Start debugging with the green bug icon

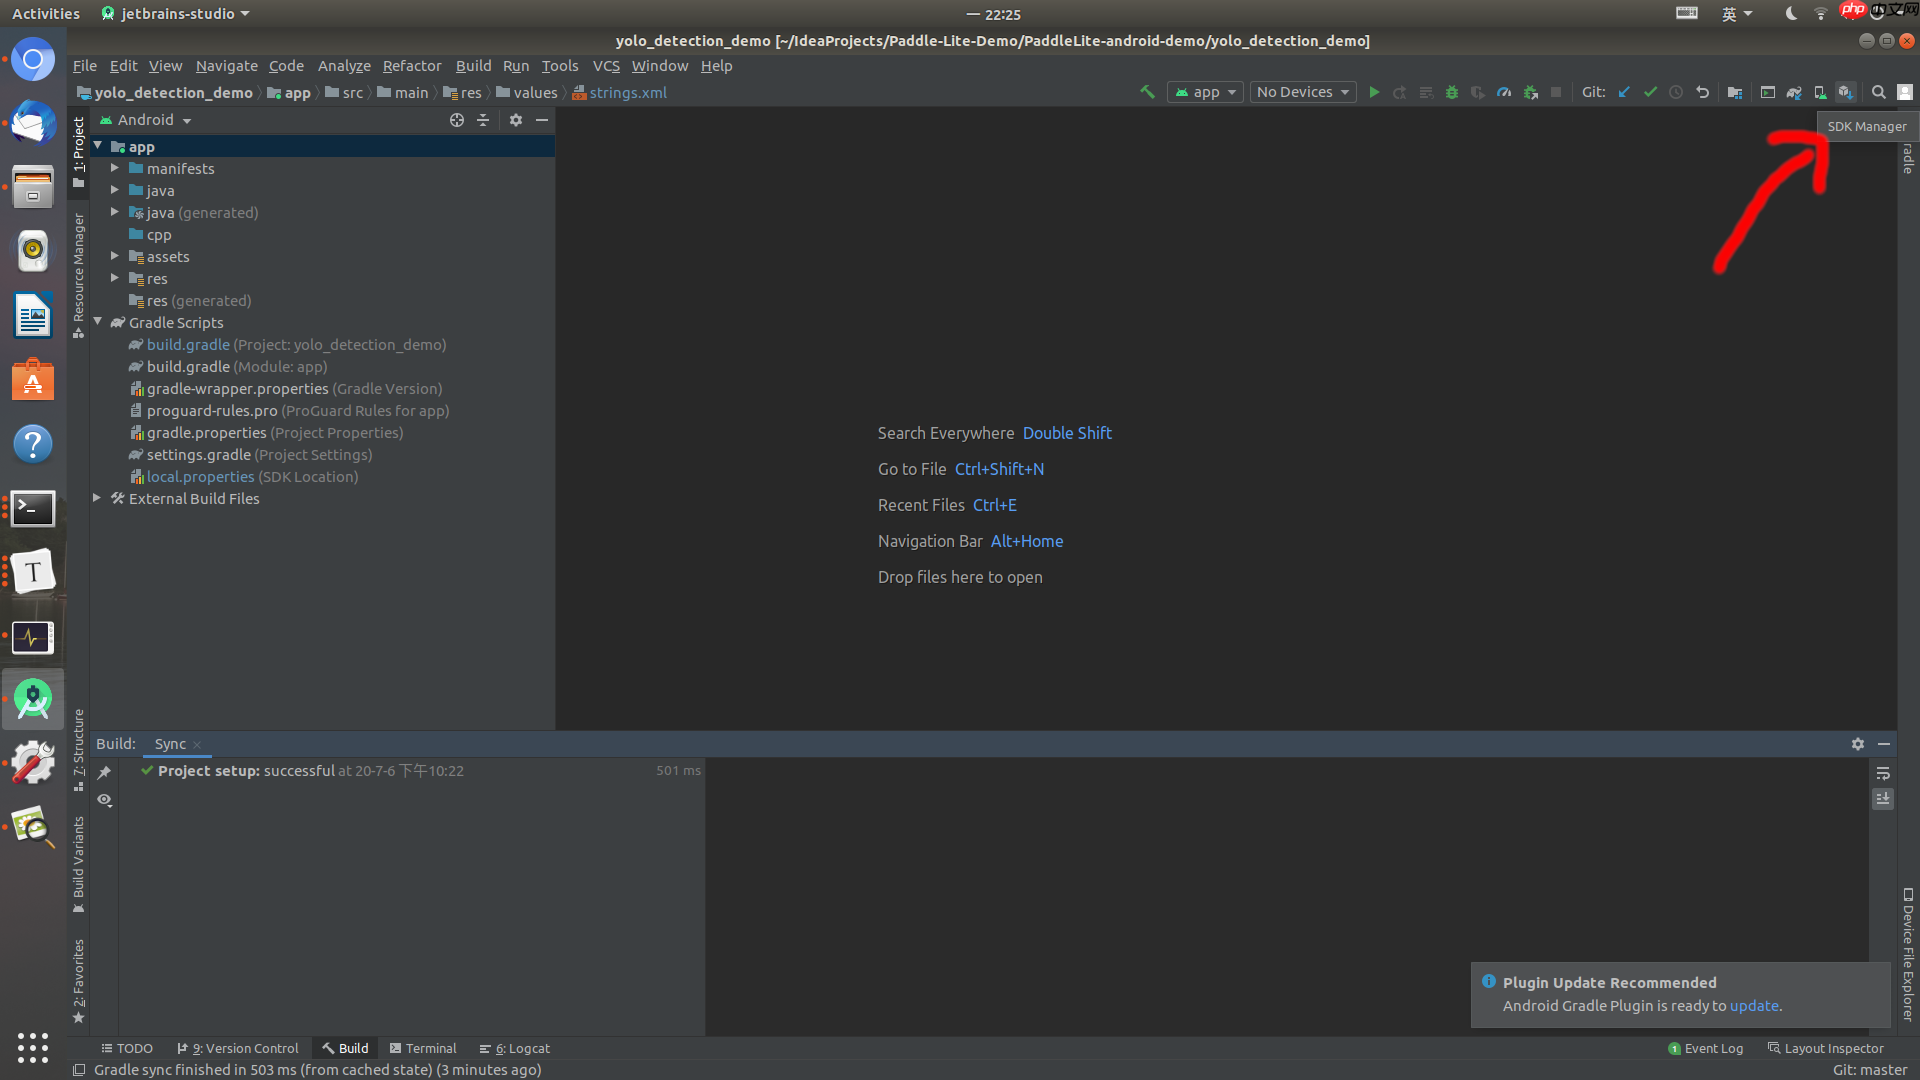pos(1452,92)
